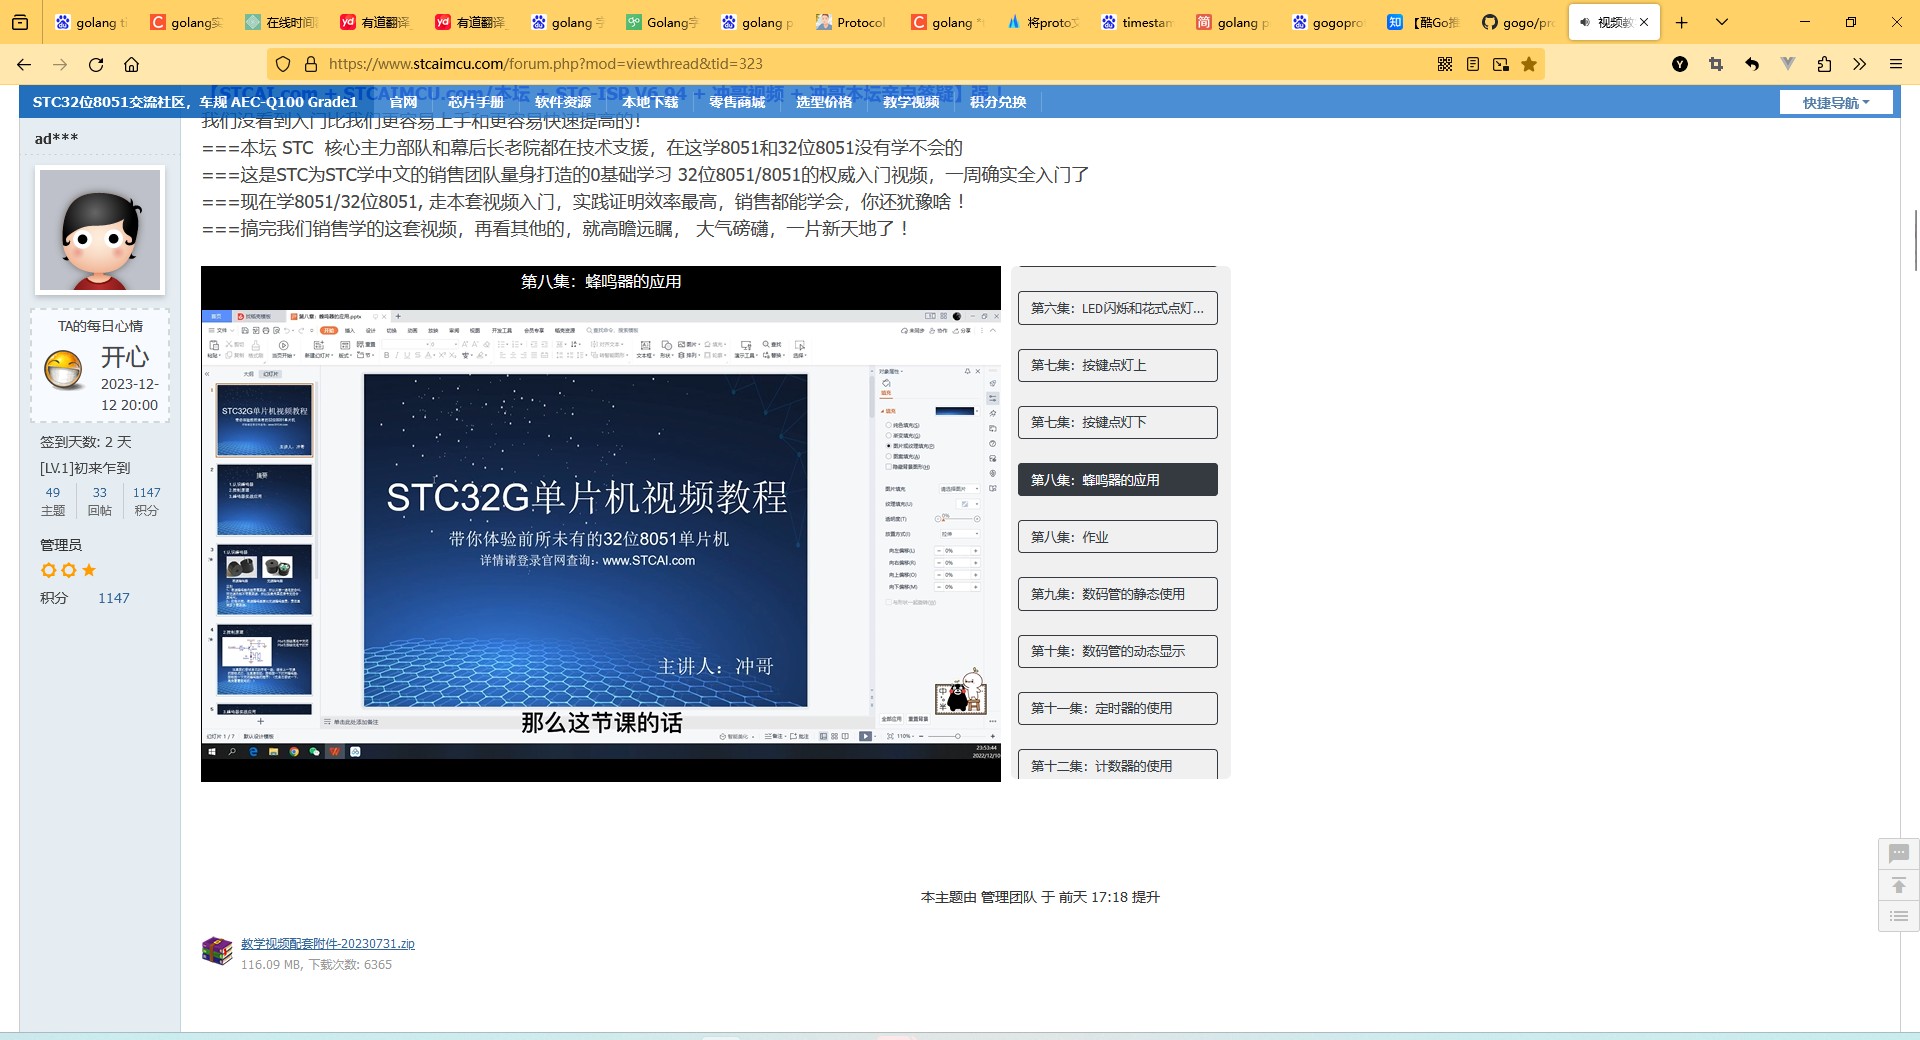Switch to the 将proto tab

[1041, 22]
